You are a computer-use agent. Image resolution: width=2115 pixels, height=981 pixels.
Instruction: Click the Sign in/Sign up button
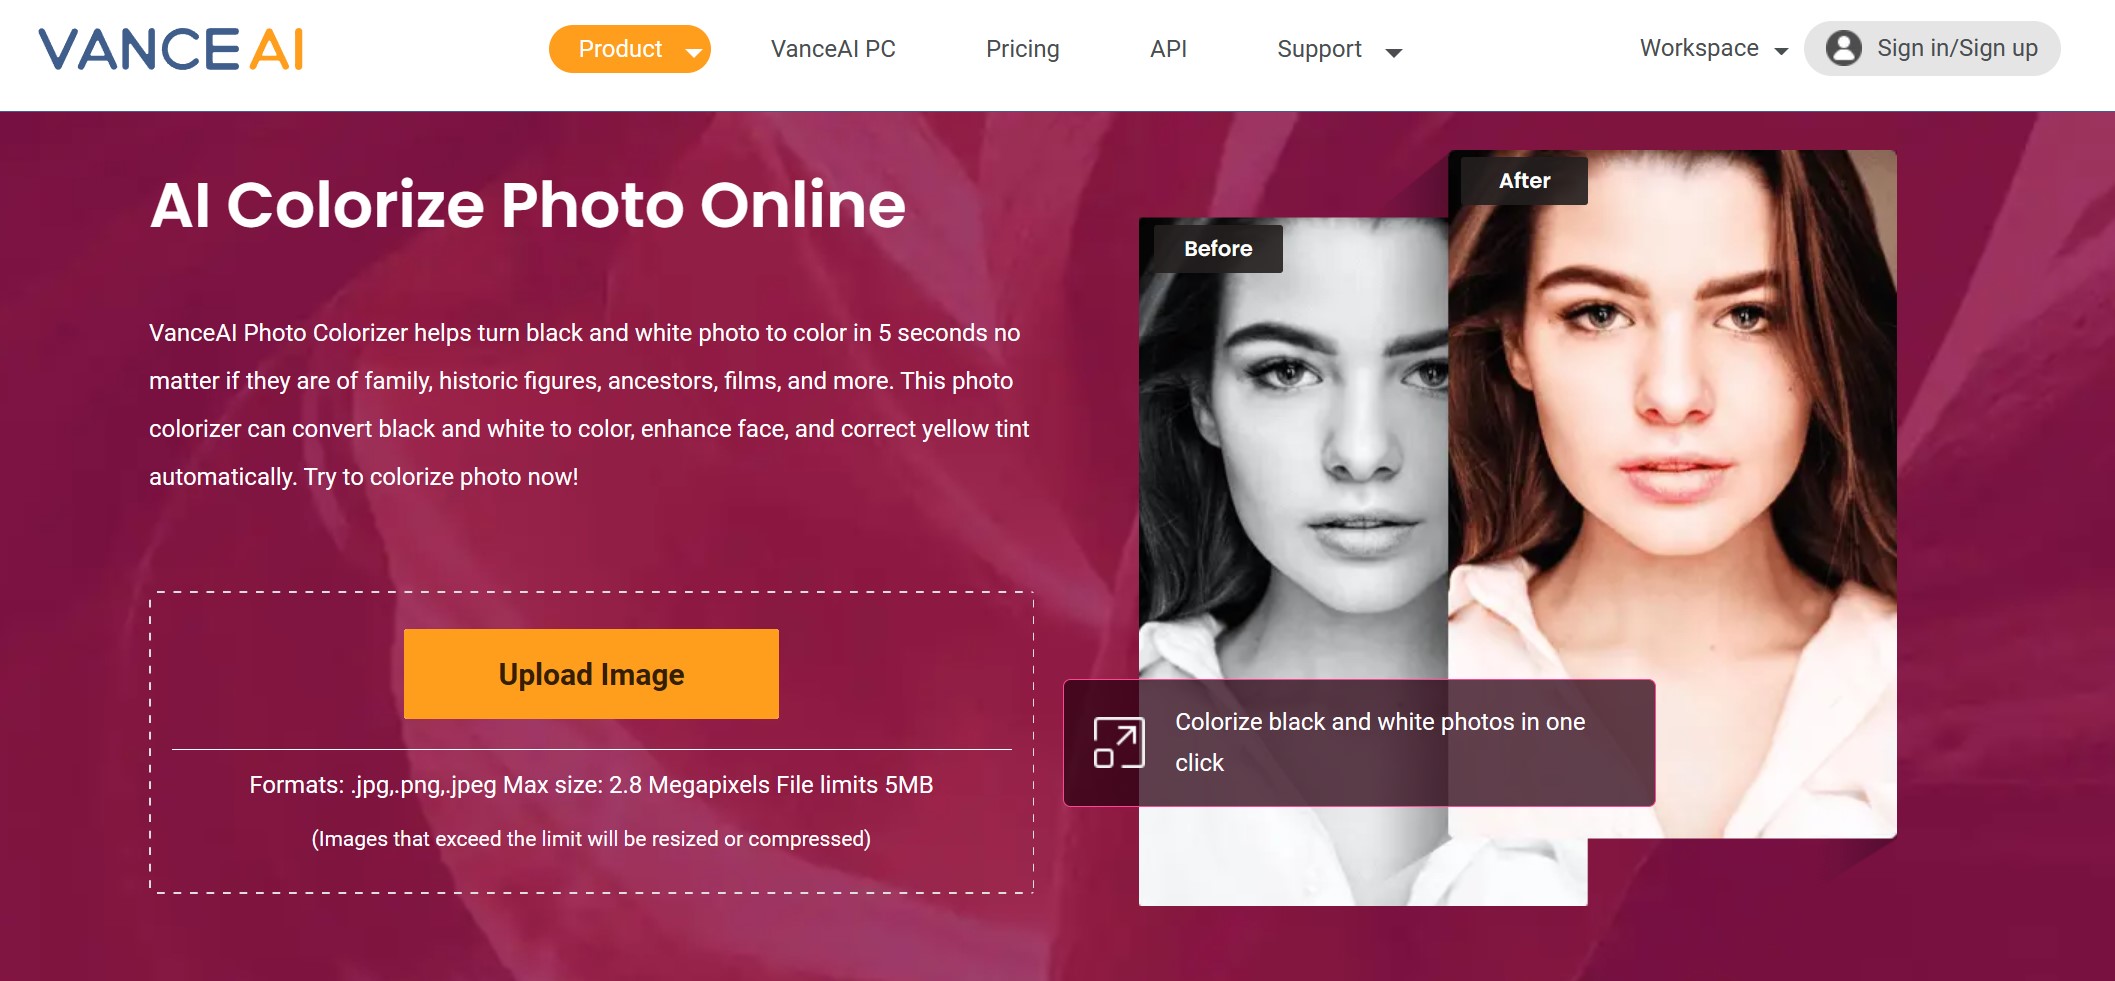1932,48
